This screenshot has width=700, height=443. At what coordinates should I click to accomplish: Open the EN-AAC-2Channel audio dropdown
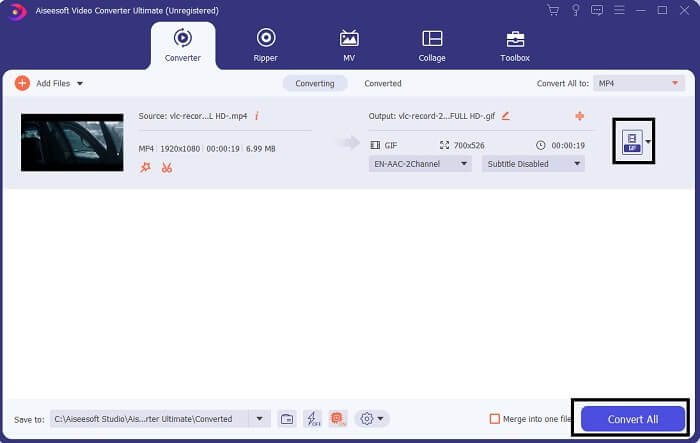tap(421, 164)
